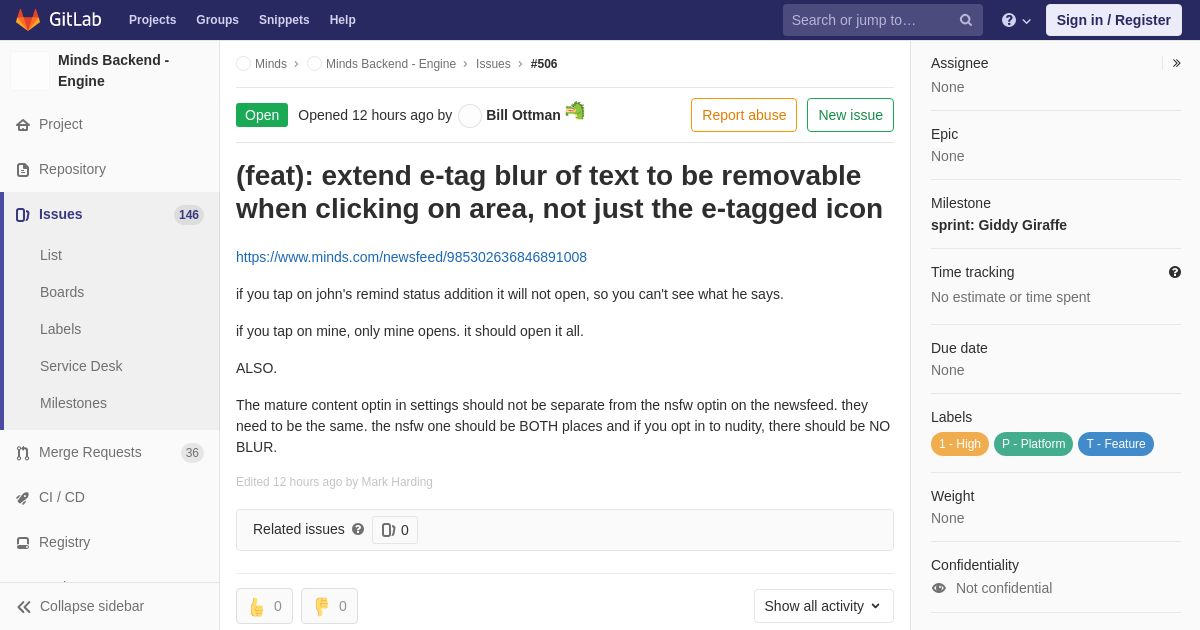The width and height of the screenshot is (1200, 630).
Task: Click the Issues count badge 146
Action: click(189, 215)
